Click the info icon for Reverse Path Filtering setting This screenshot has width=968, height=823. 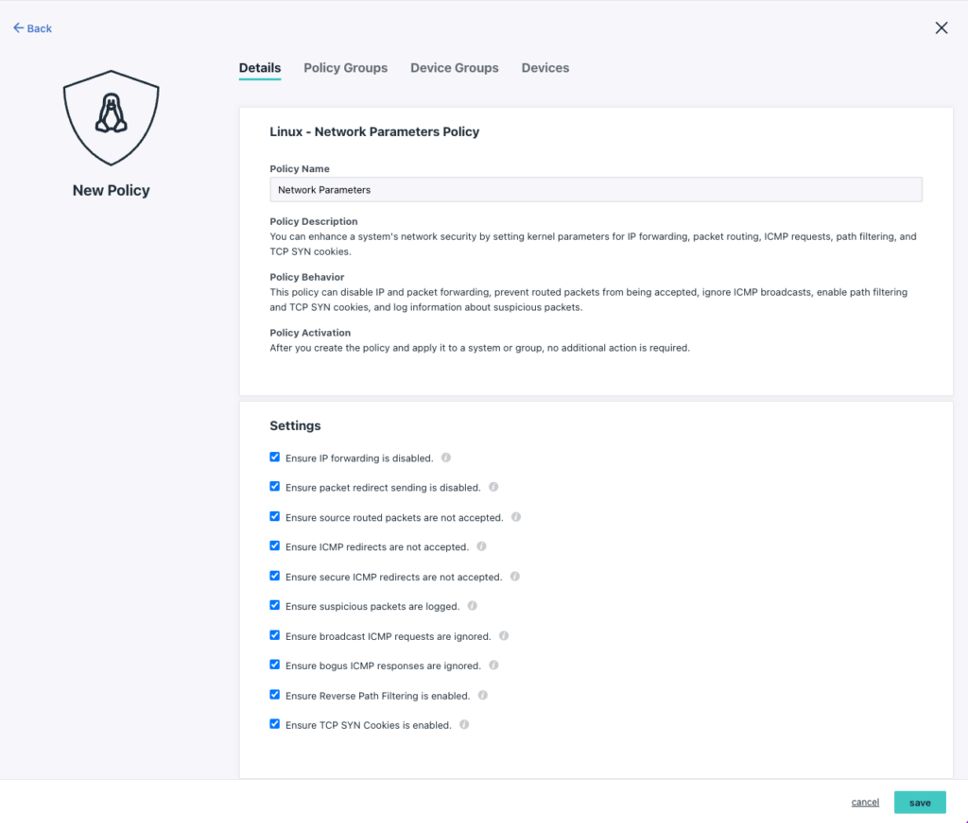click(x=482, y=695)
